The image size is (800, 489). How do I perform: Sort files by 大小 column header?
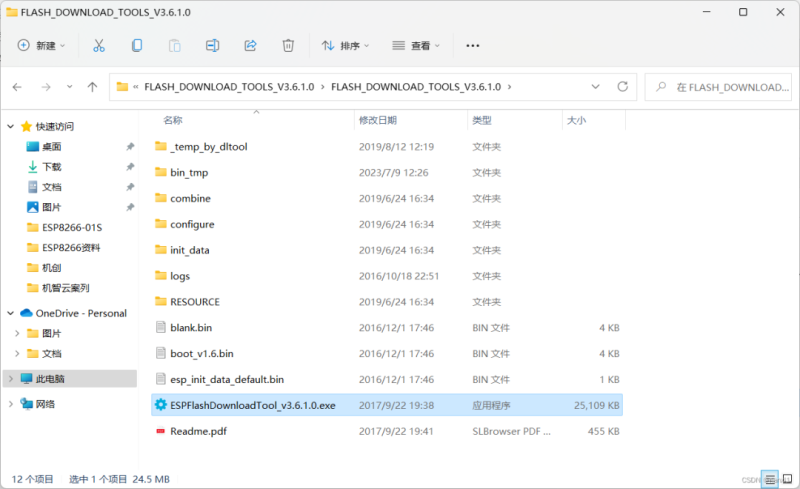[x=577, y=120]
